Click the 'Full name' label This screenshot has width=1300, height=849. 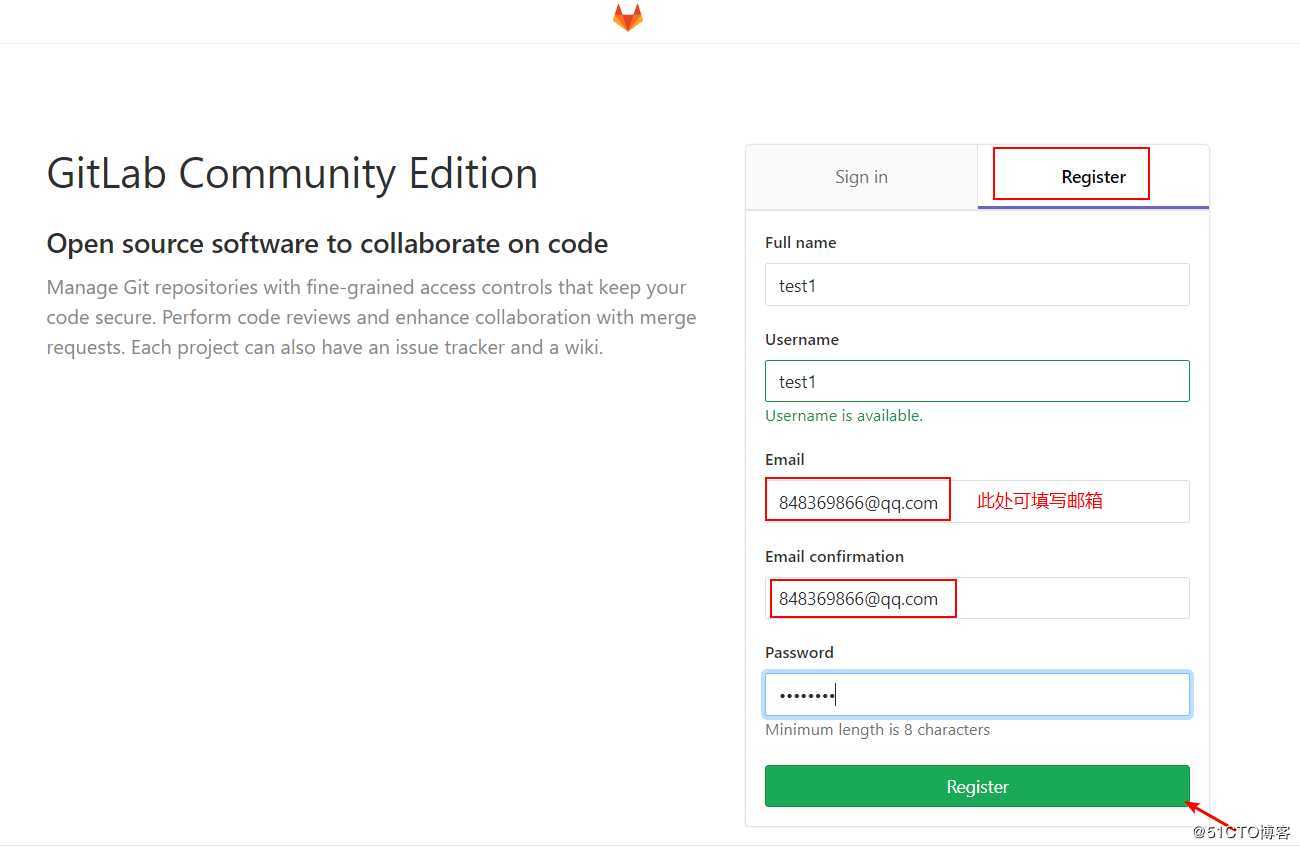[800, 243]
